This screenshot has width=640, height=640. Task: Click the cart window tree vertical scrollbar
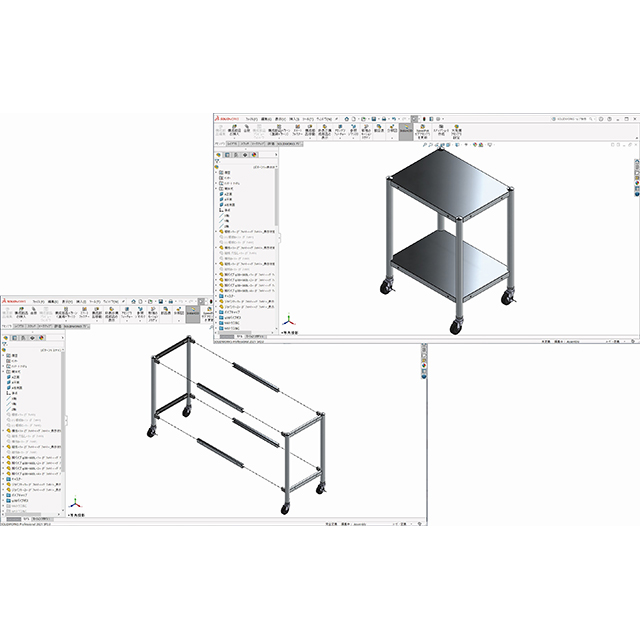tap(276, 197)
